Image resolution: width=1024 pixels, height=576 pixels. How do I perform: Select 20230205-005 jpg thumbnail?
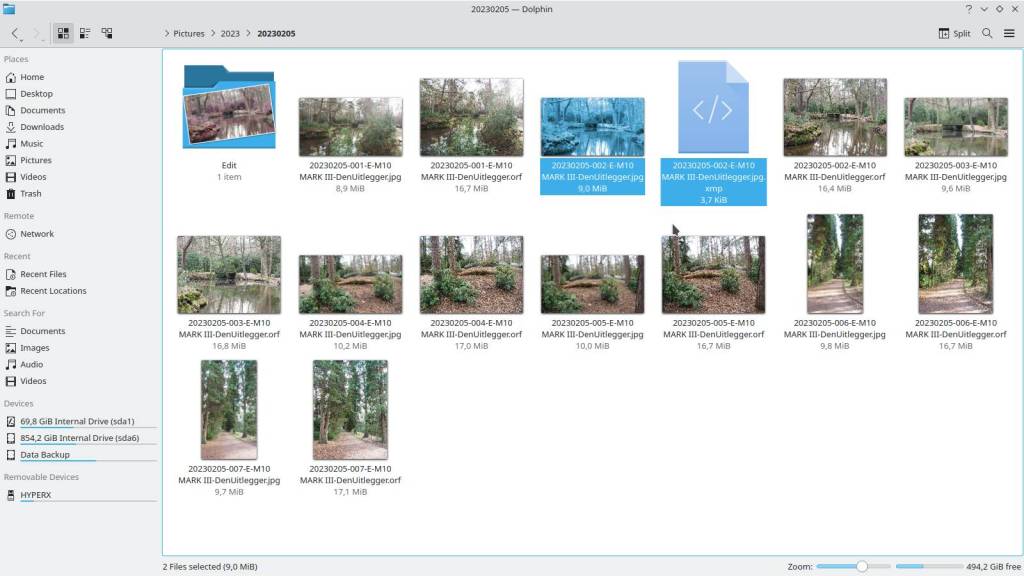click(592, 284)
